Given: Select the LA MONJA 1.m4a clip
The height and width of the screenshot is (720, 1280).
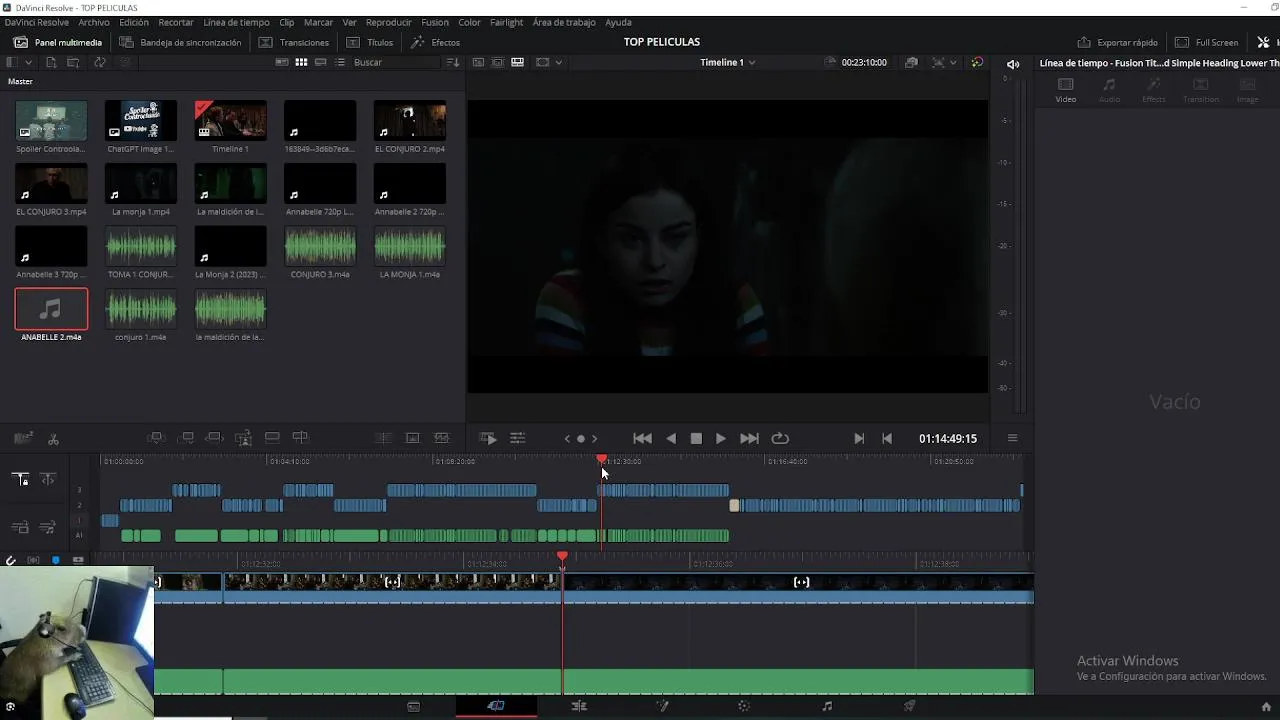Looking at the screenshot, I should pos(410,252).
